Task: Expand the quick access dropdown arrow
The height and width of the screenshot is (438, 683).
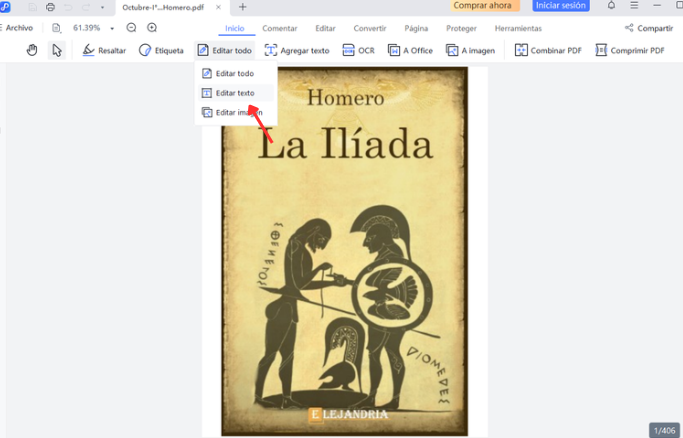Action: pyautogui.click(x=102, y=7)
